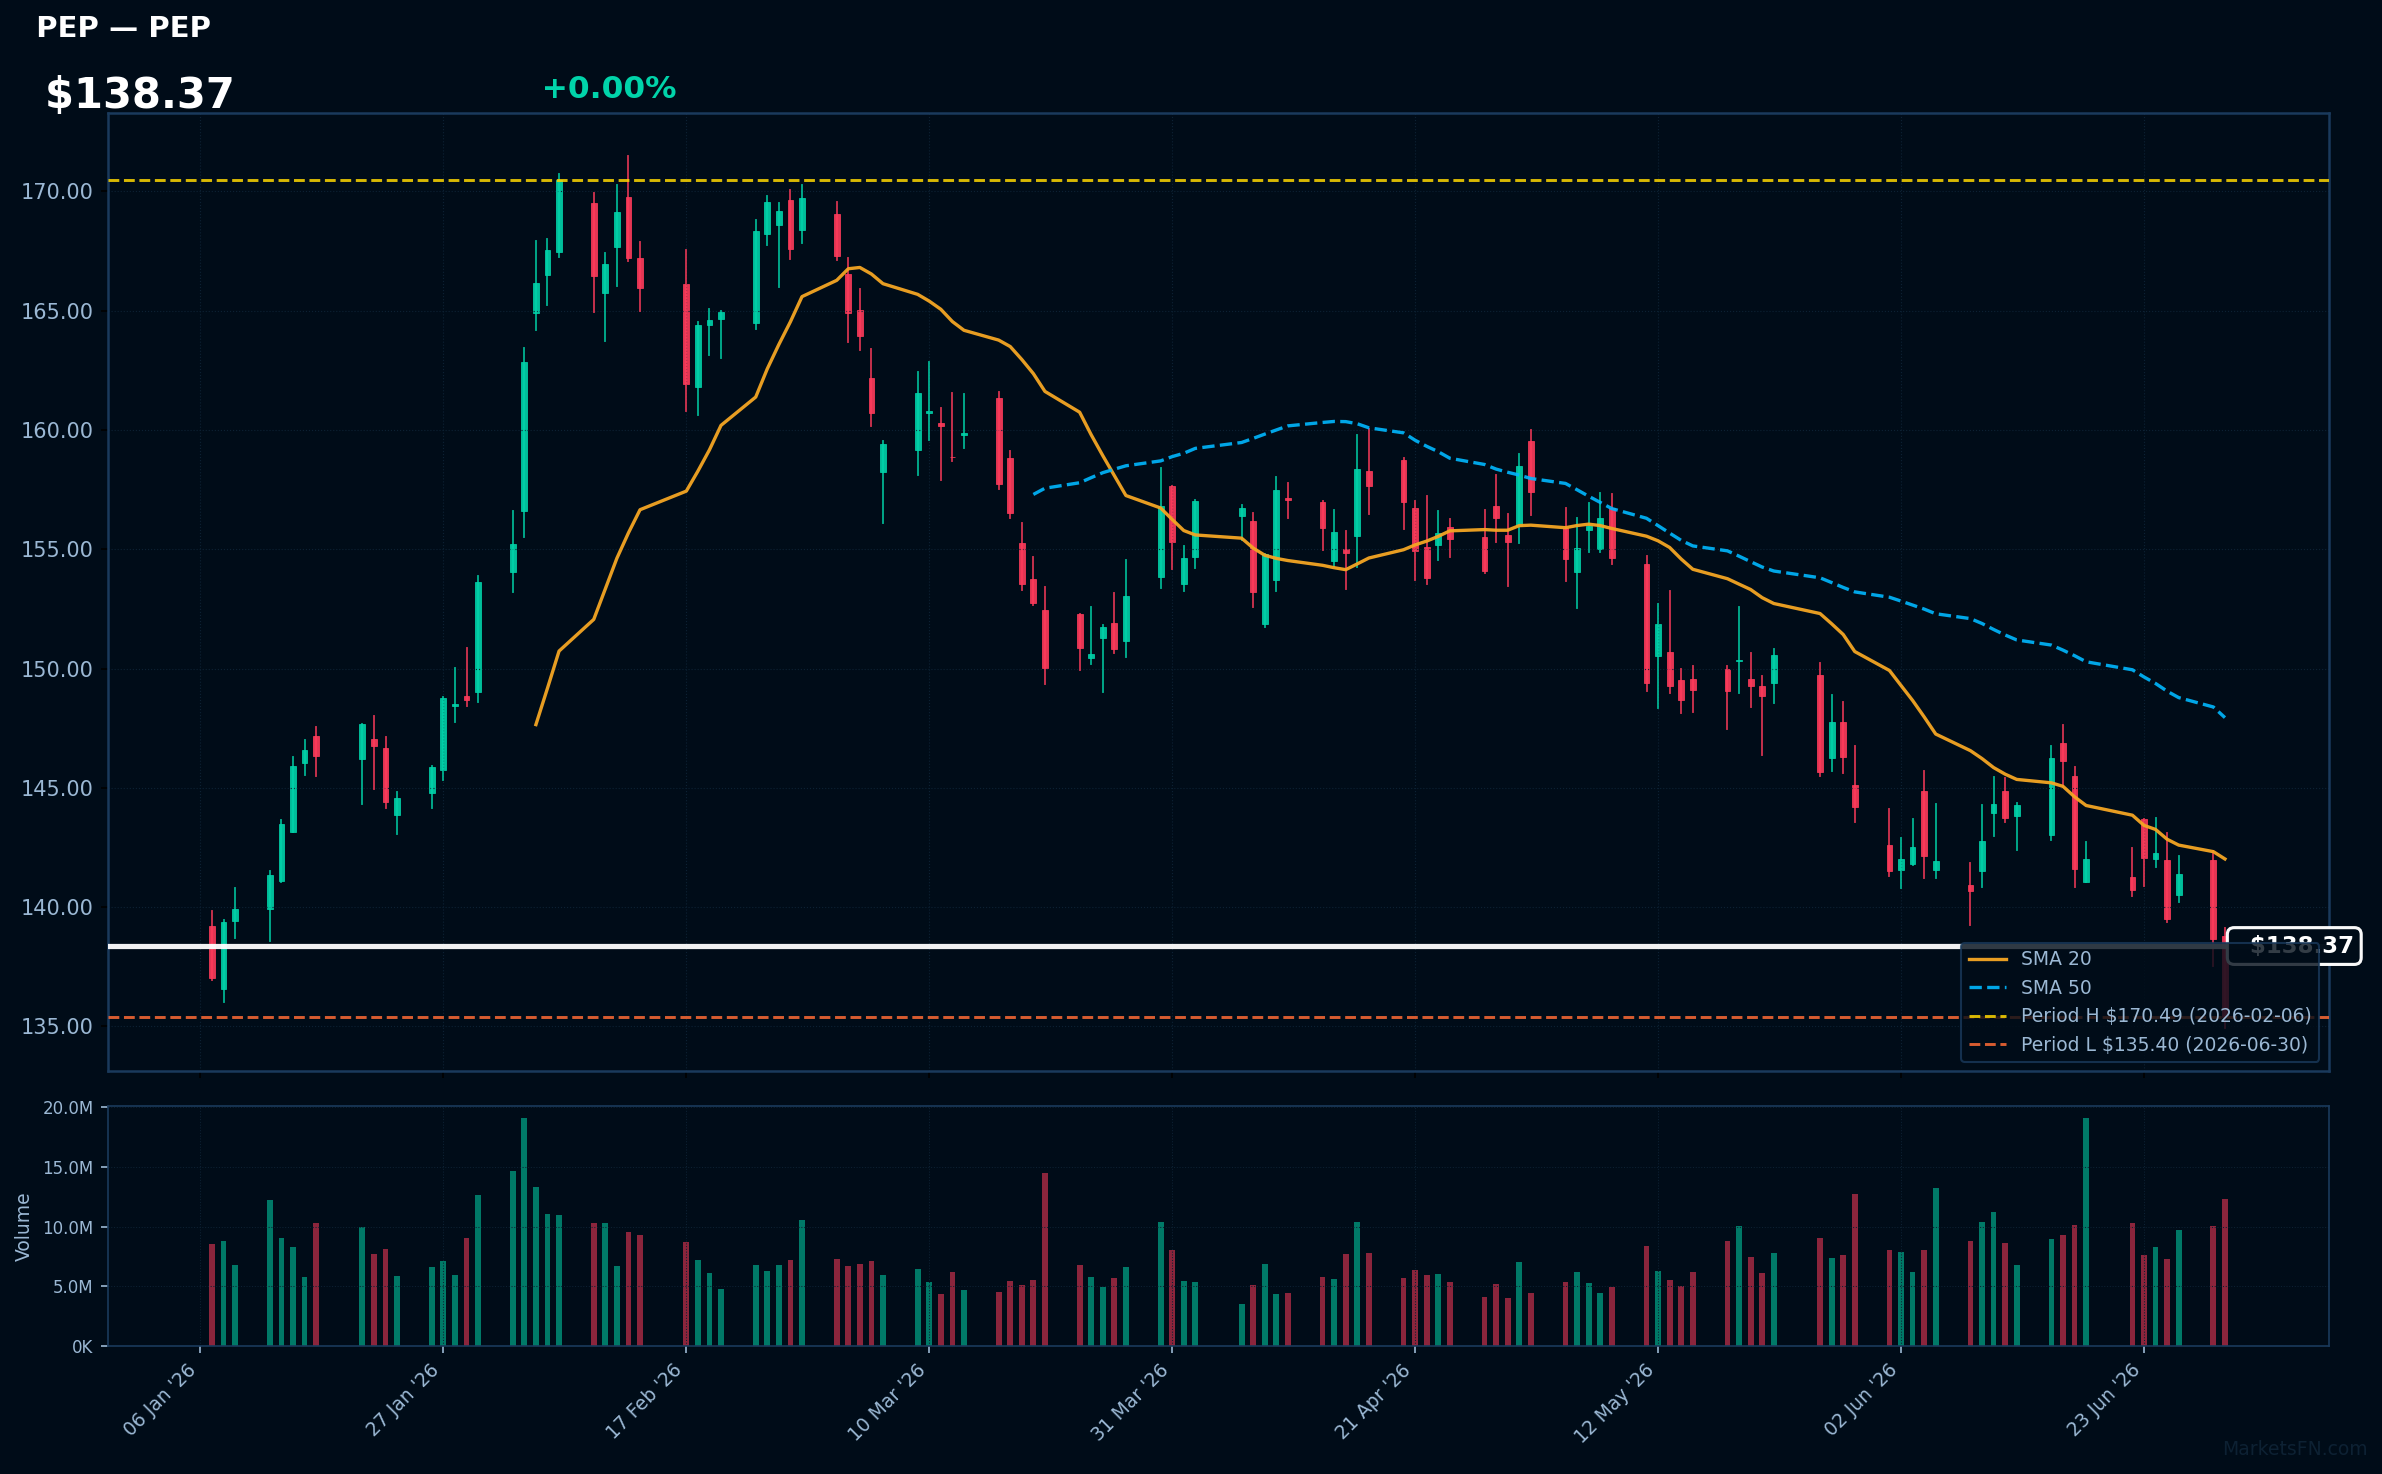
Task: Click the 170.00 price axis label
Action: click(x=57, y=192)
